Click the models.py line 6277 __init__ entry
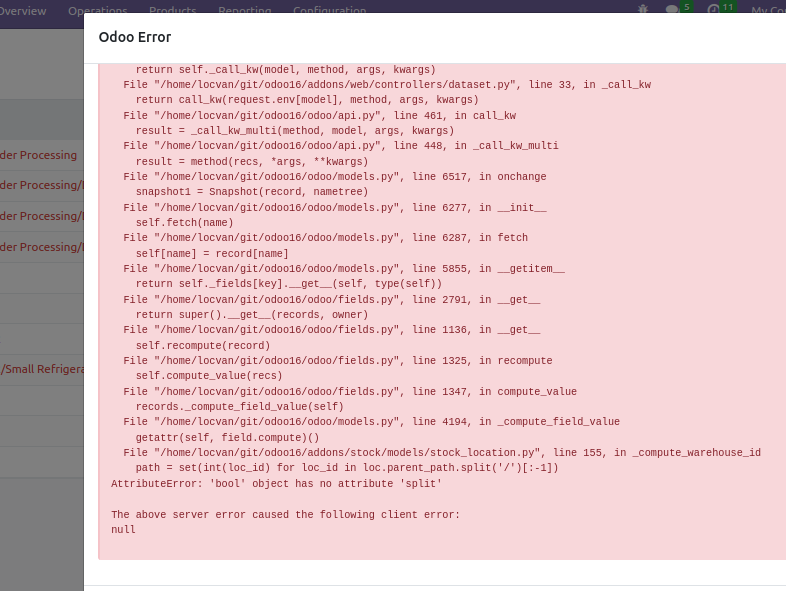The image size is (786, 591). click(x=335, y=208)
